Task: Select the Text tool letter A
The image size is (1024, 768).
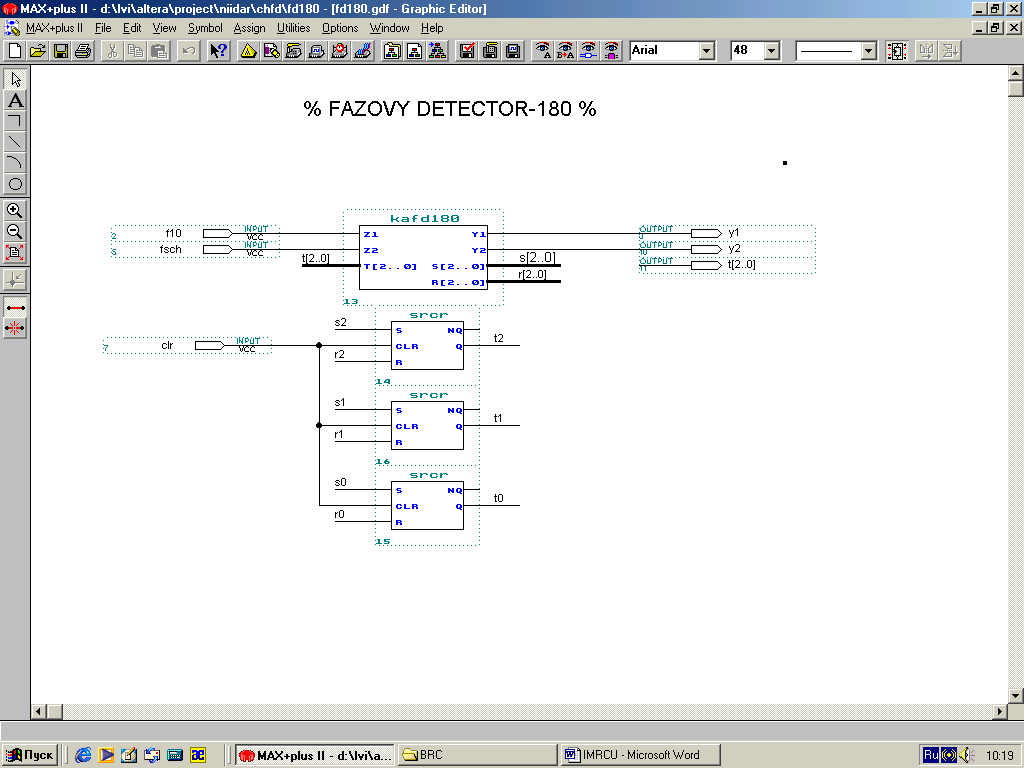Action: tap(15, 100)
